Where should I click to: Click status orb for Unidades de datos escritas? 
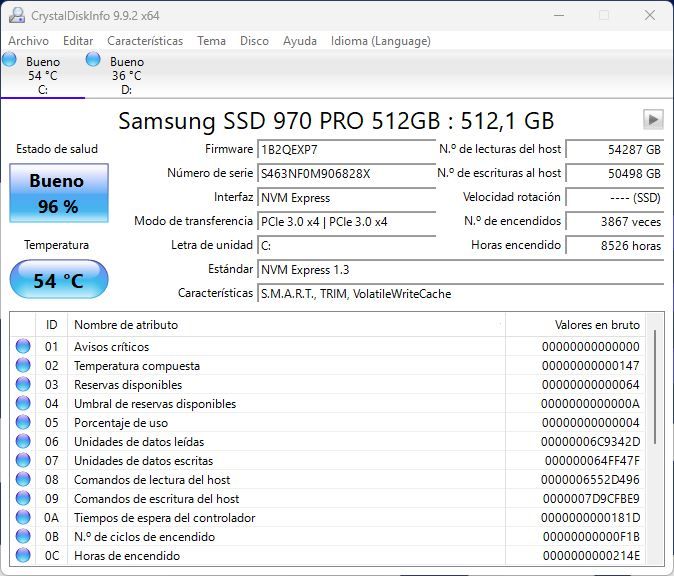tap(23, 460)
